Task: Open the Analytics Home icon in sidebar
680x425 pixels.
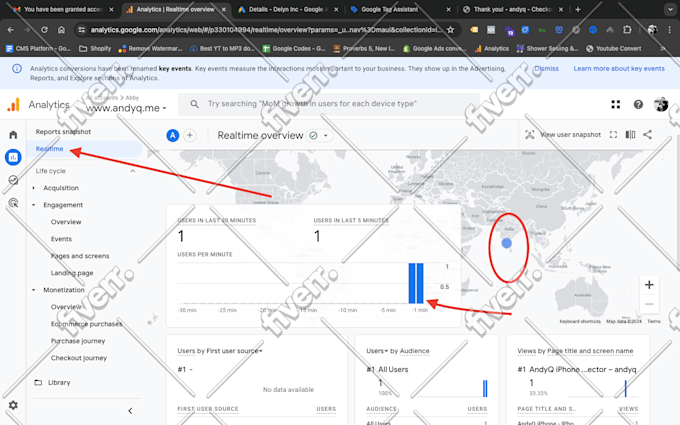Action: (13, 134)
